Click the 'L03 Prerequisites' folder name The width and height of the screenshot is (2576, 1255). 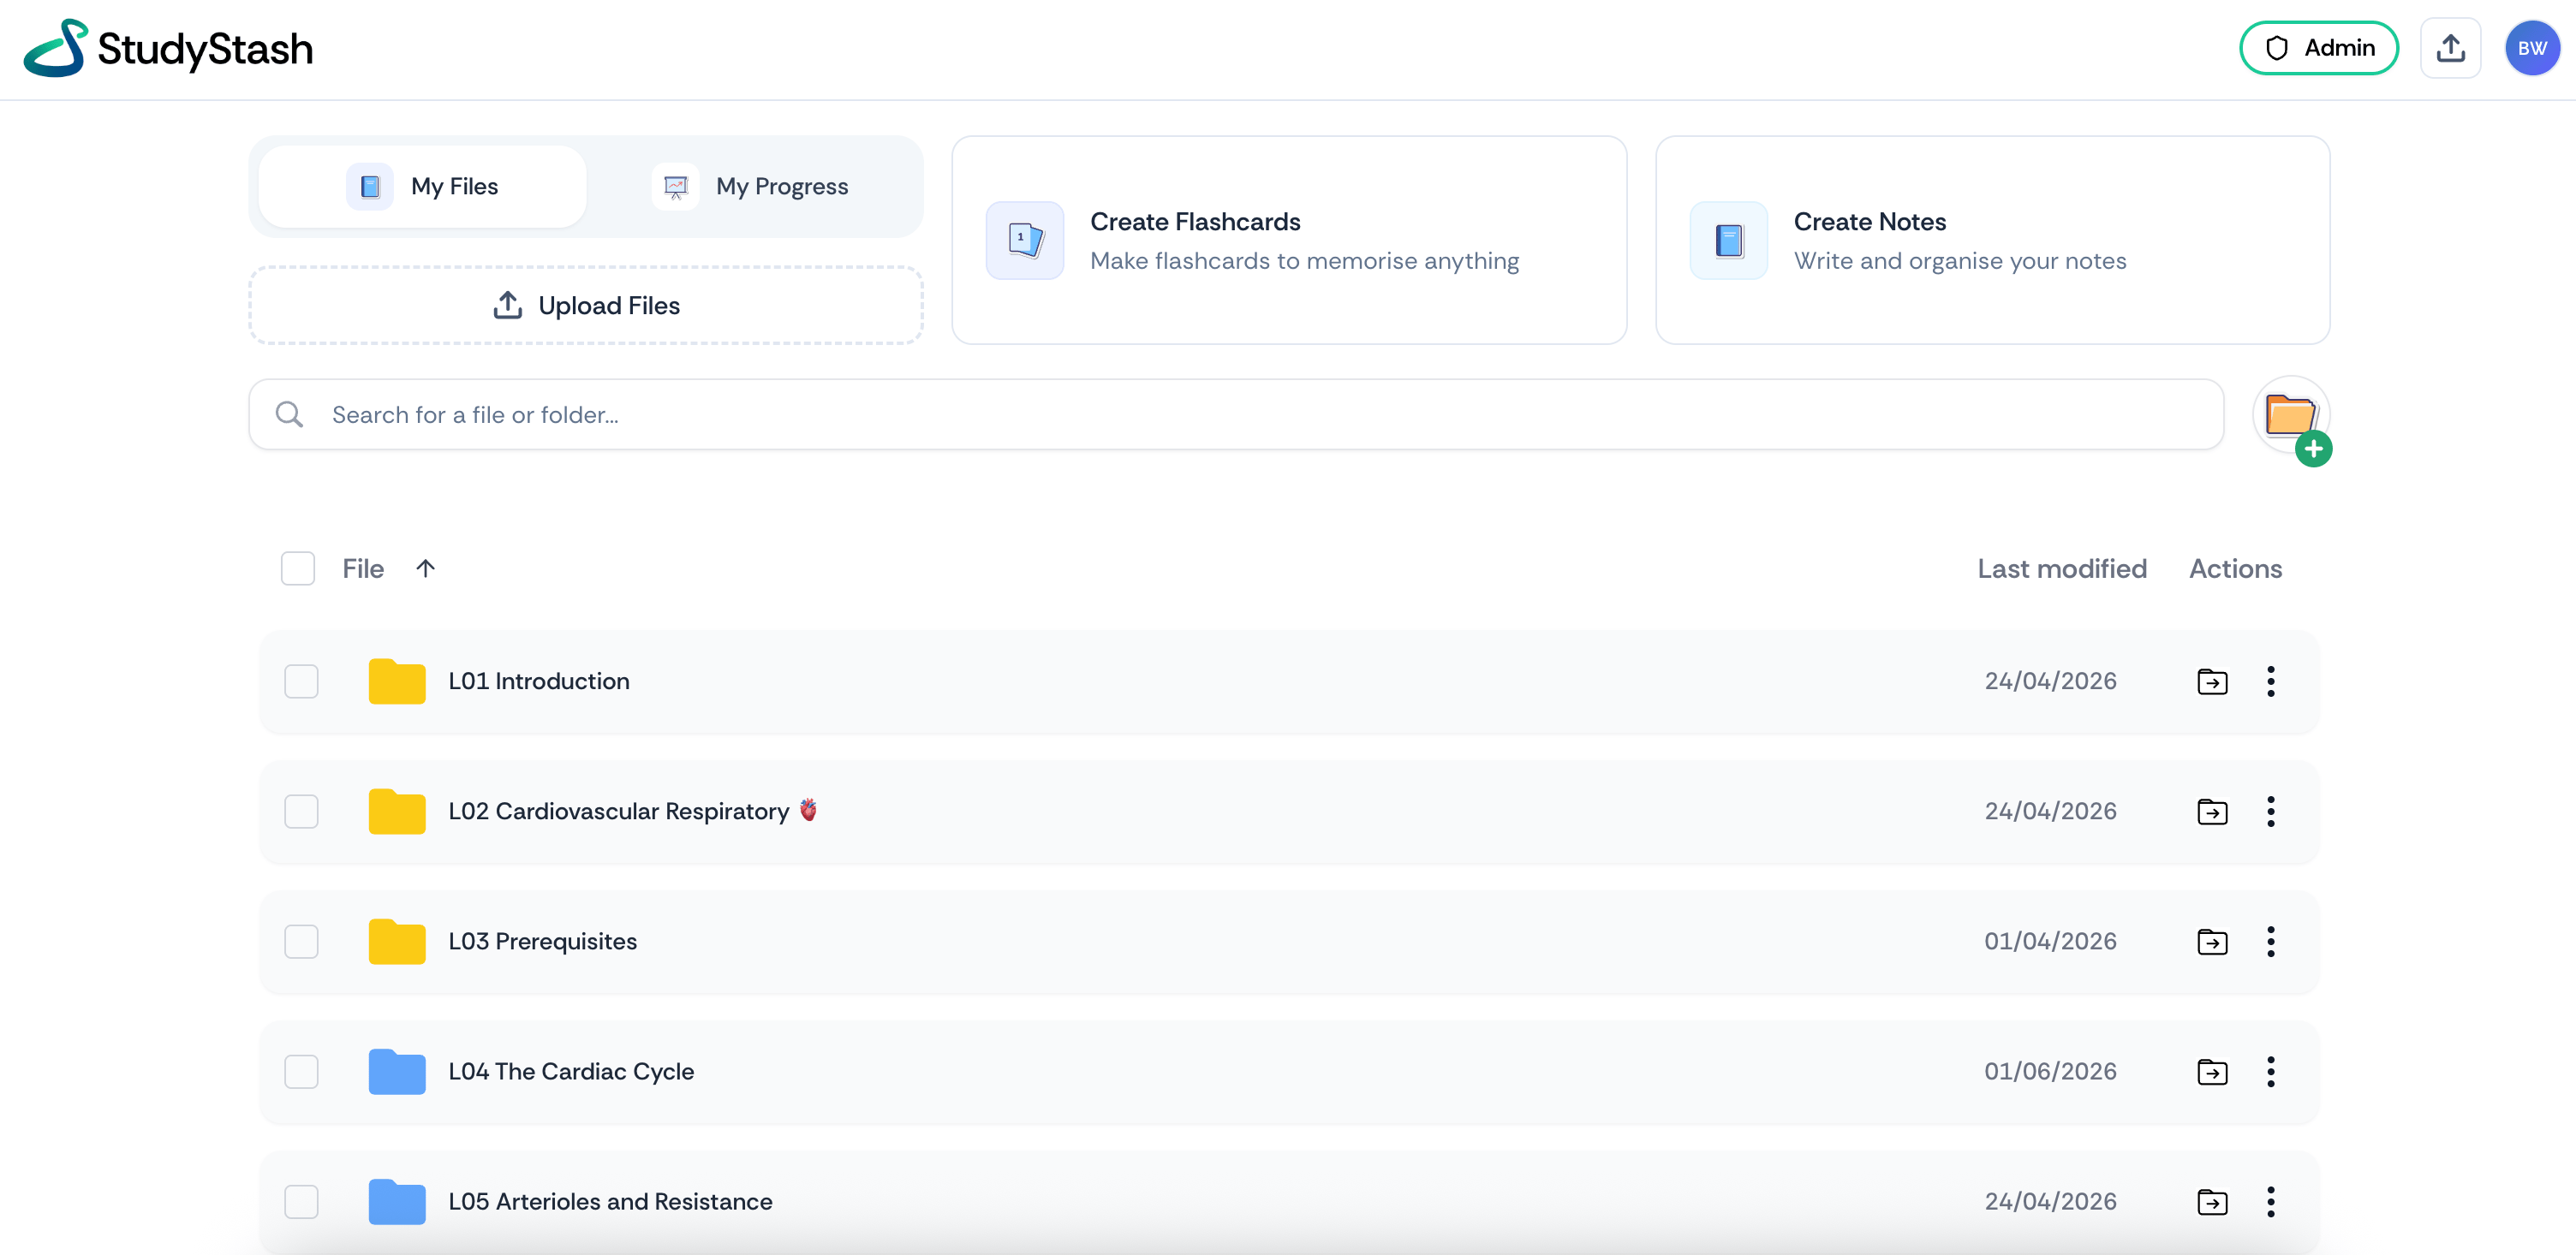(x=542, y=941)
